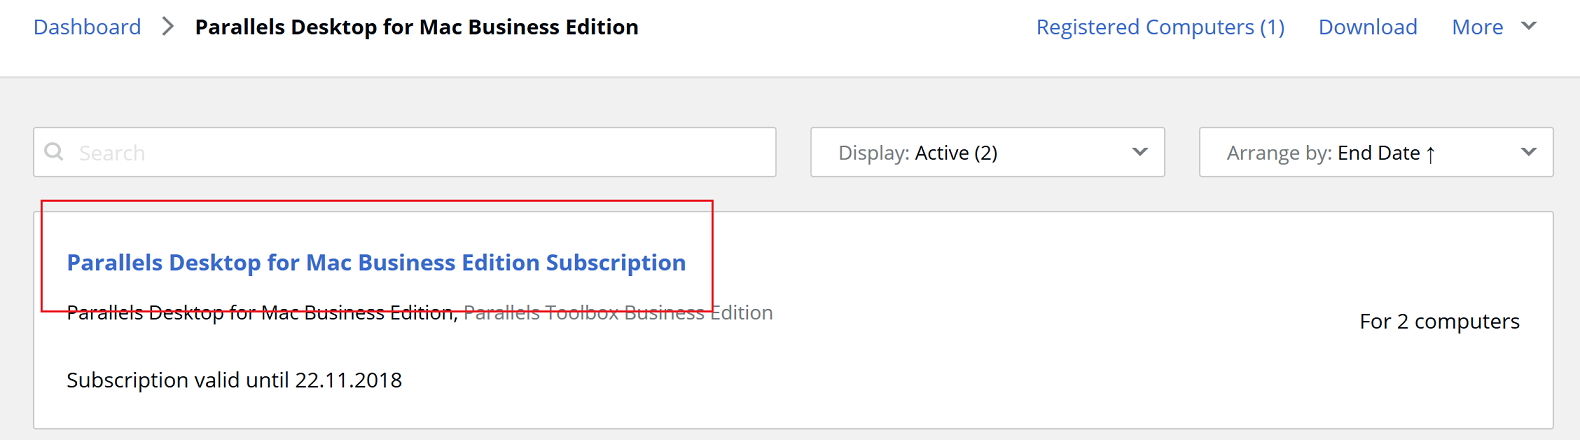The image size is (1580, 440).
Task: Click 'Subscription valid until 22.11.2018' text
Action: click(x=234, y=380)
